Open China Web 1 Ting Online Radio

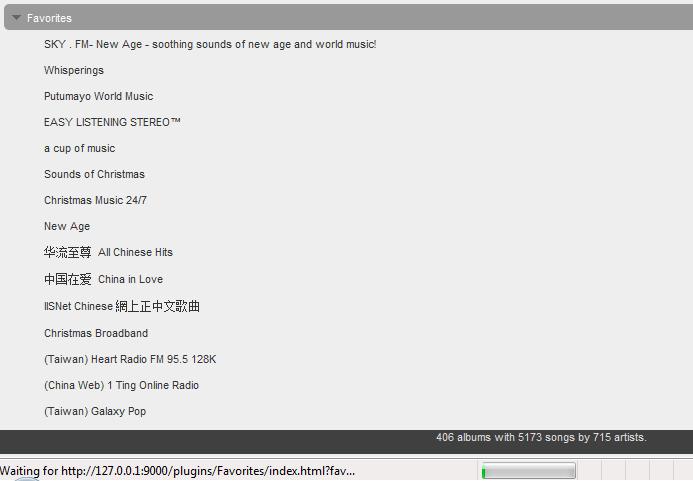click(121, 385)
